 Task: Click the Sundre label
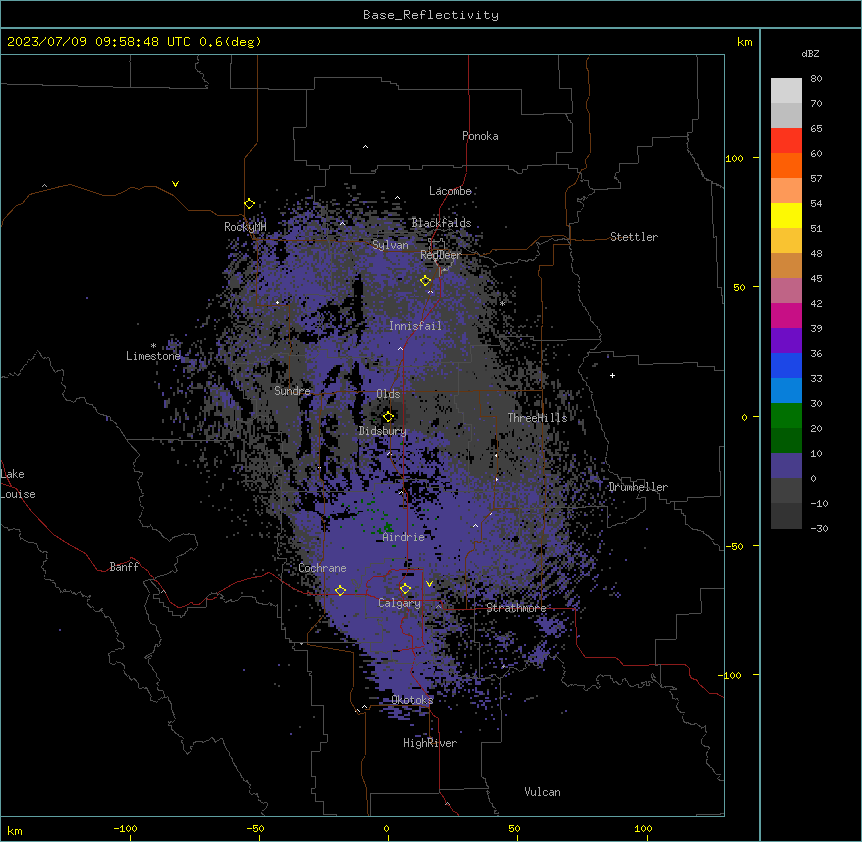pyautogui.click(x=292, y=391)
